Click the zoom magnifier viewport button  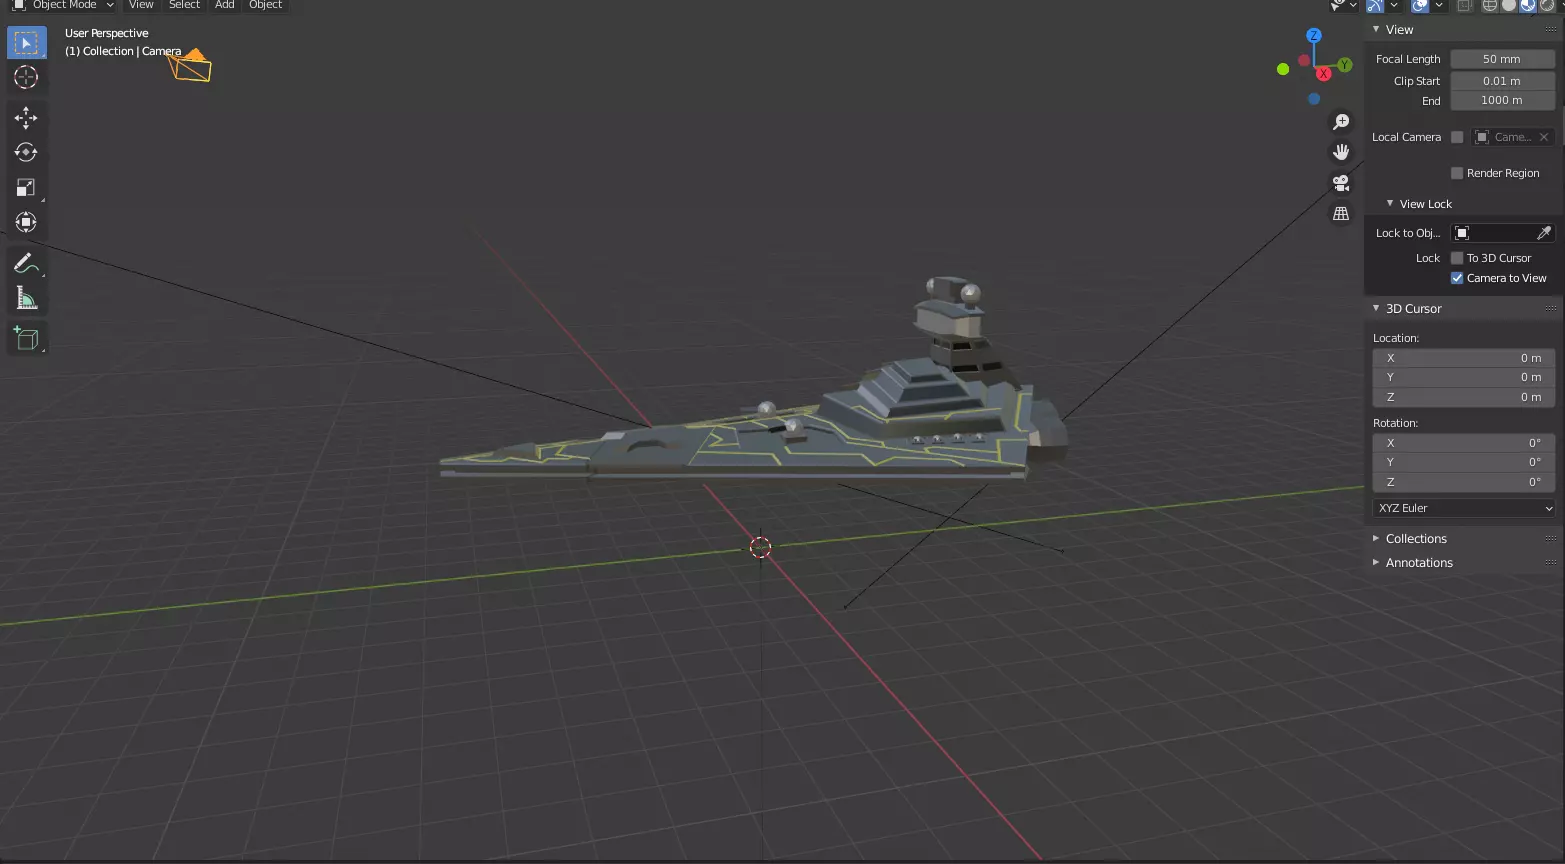1341,122
